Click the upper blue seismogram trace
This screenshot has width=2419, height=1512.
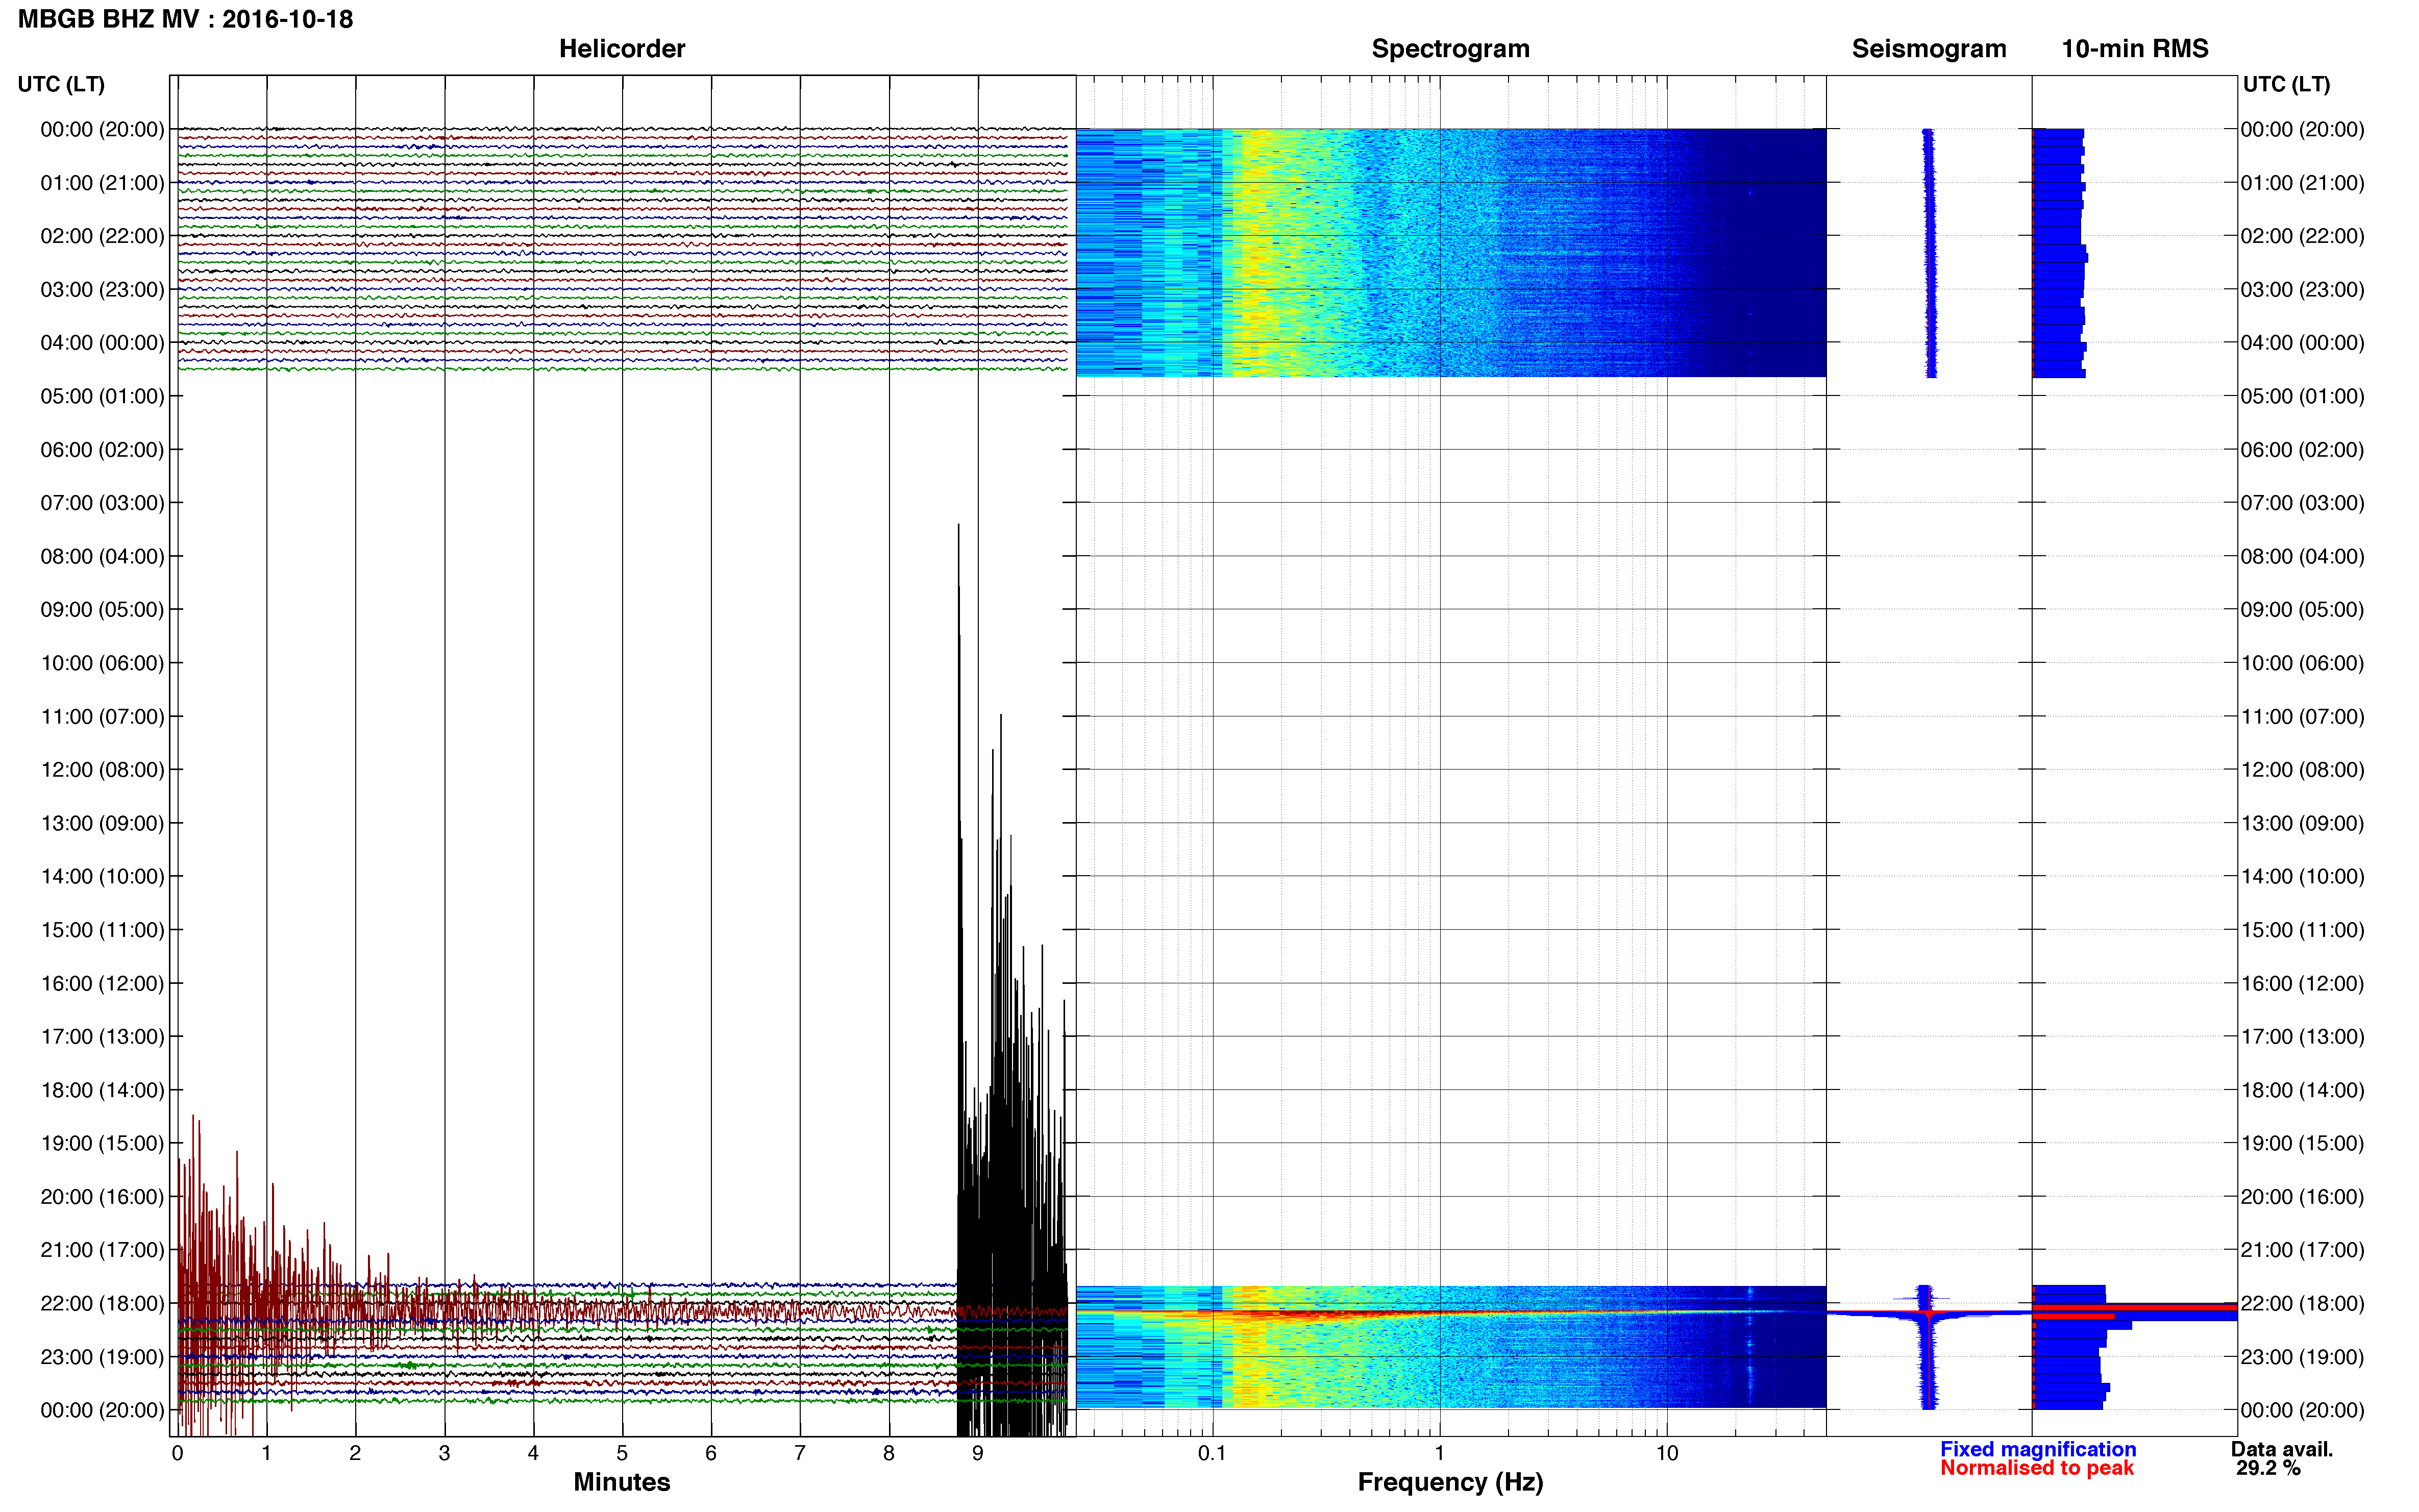[1929, 253]
